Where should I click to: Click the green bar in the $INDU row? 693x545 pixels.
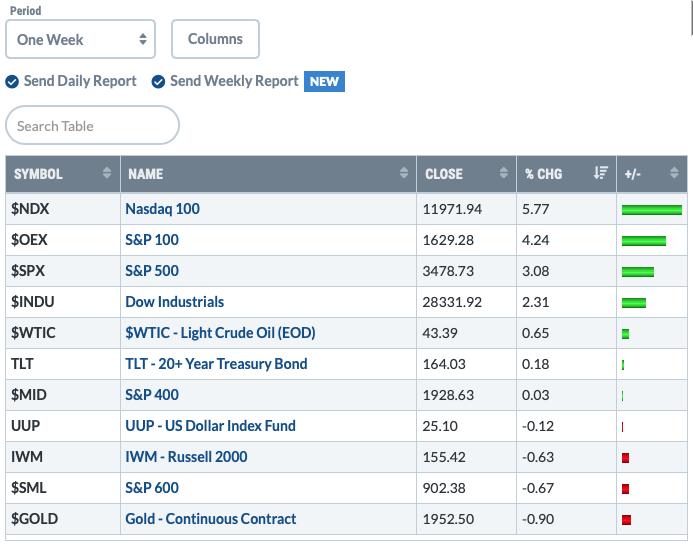click(634, 303)
